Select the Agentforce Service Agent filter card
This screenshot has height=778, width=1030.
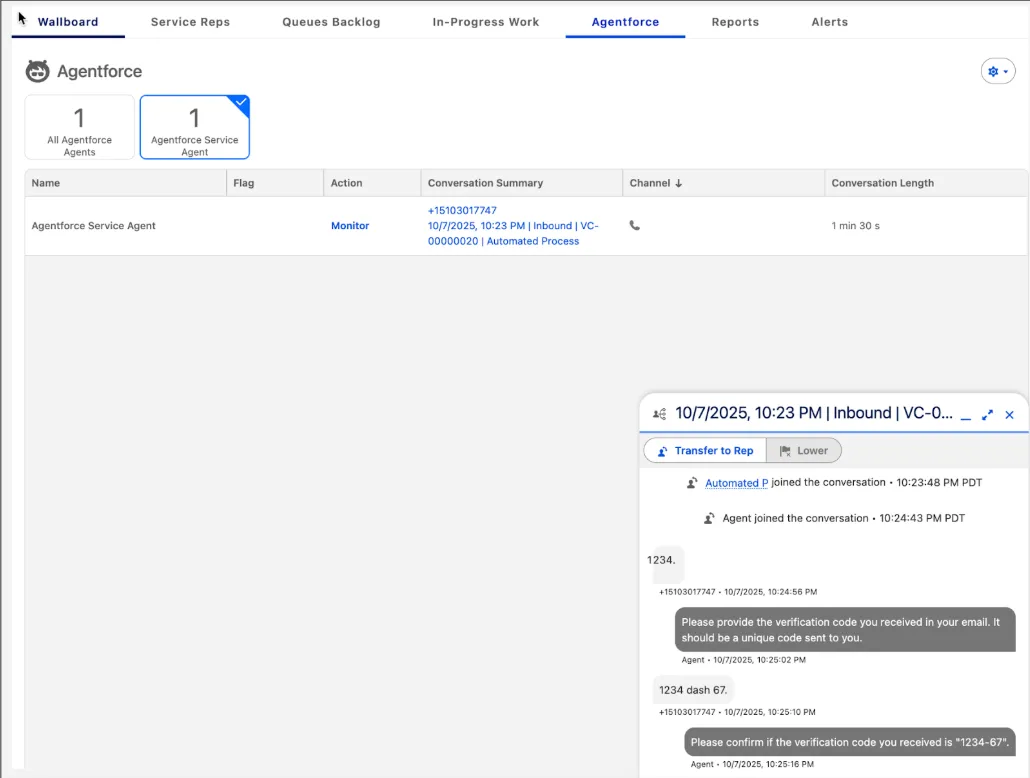pos(194,127)
